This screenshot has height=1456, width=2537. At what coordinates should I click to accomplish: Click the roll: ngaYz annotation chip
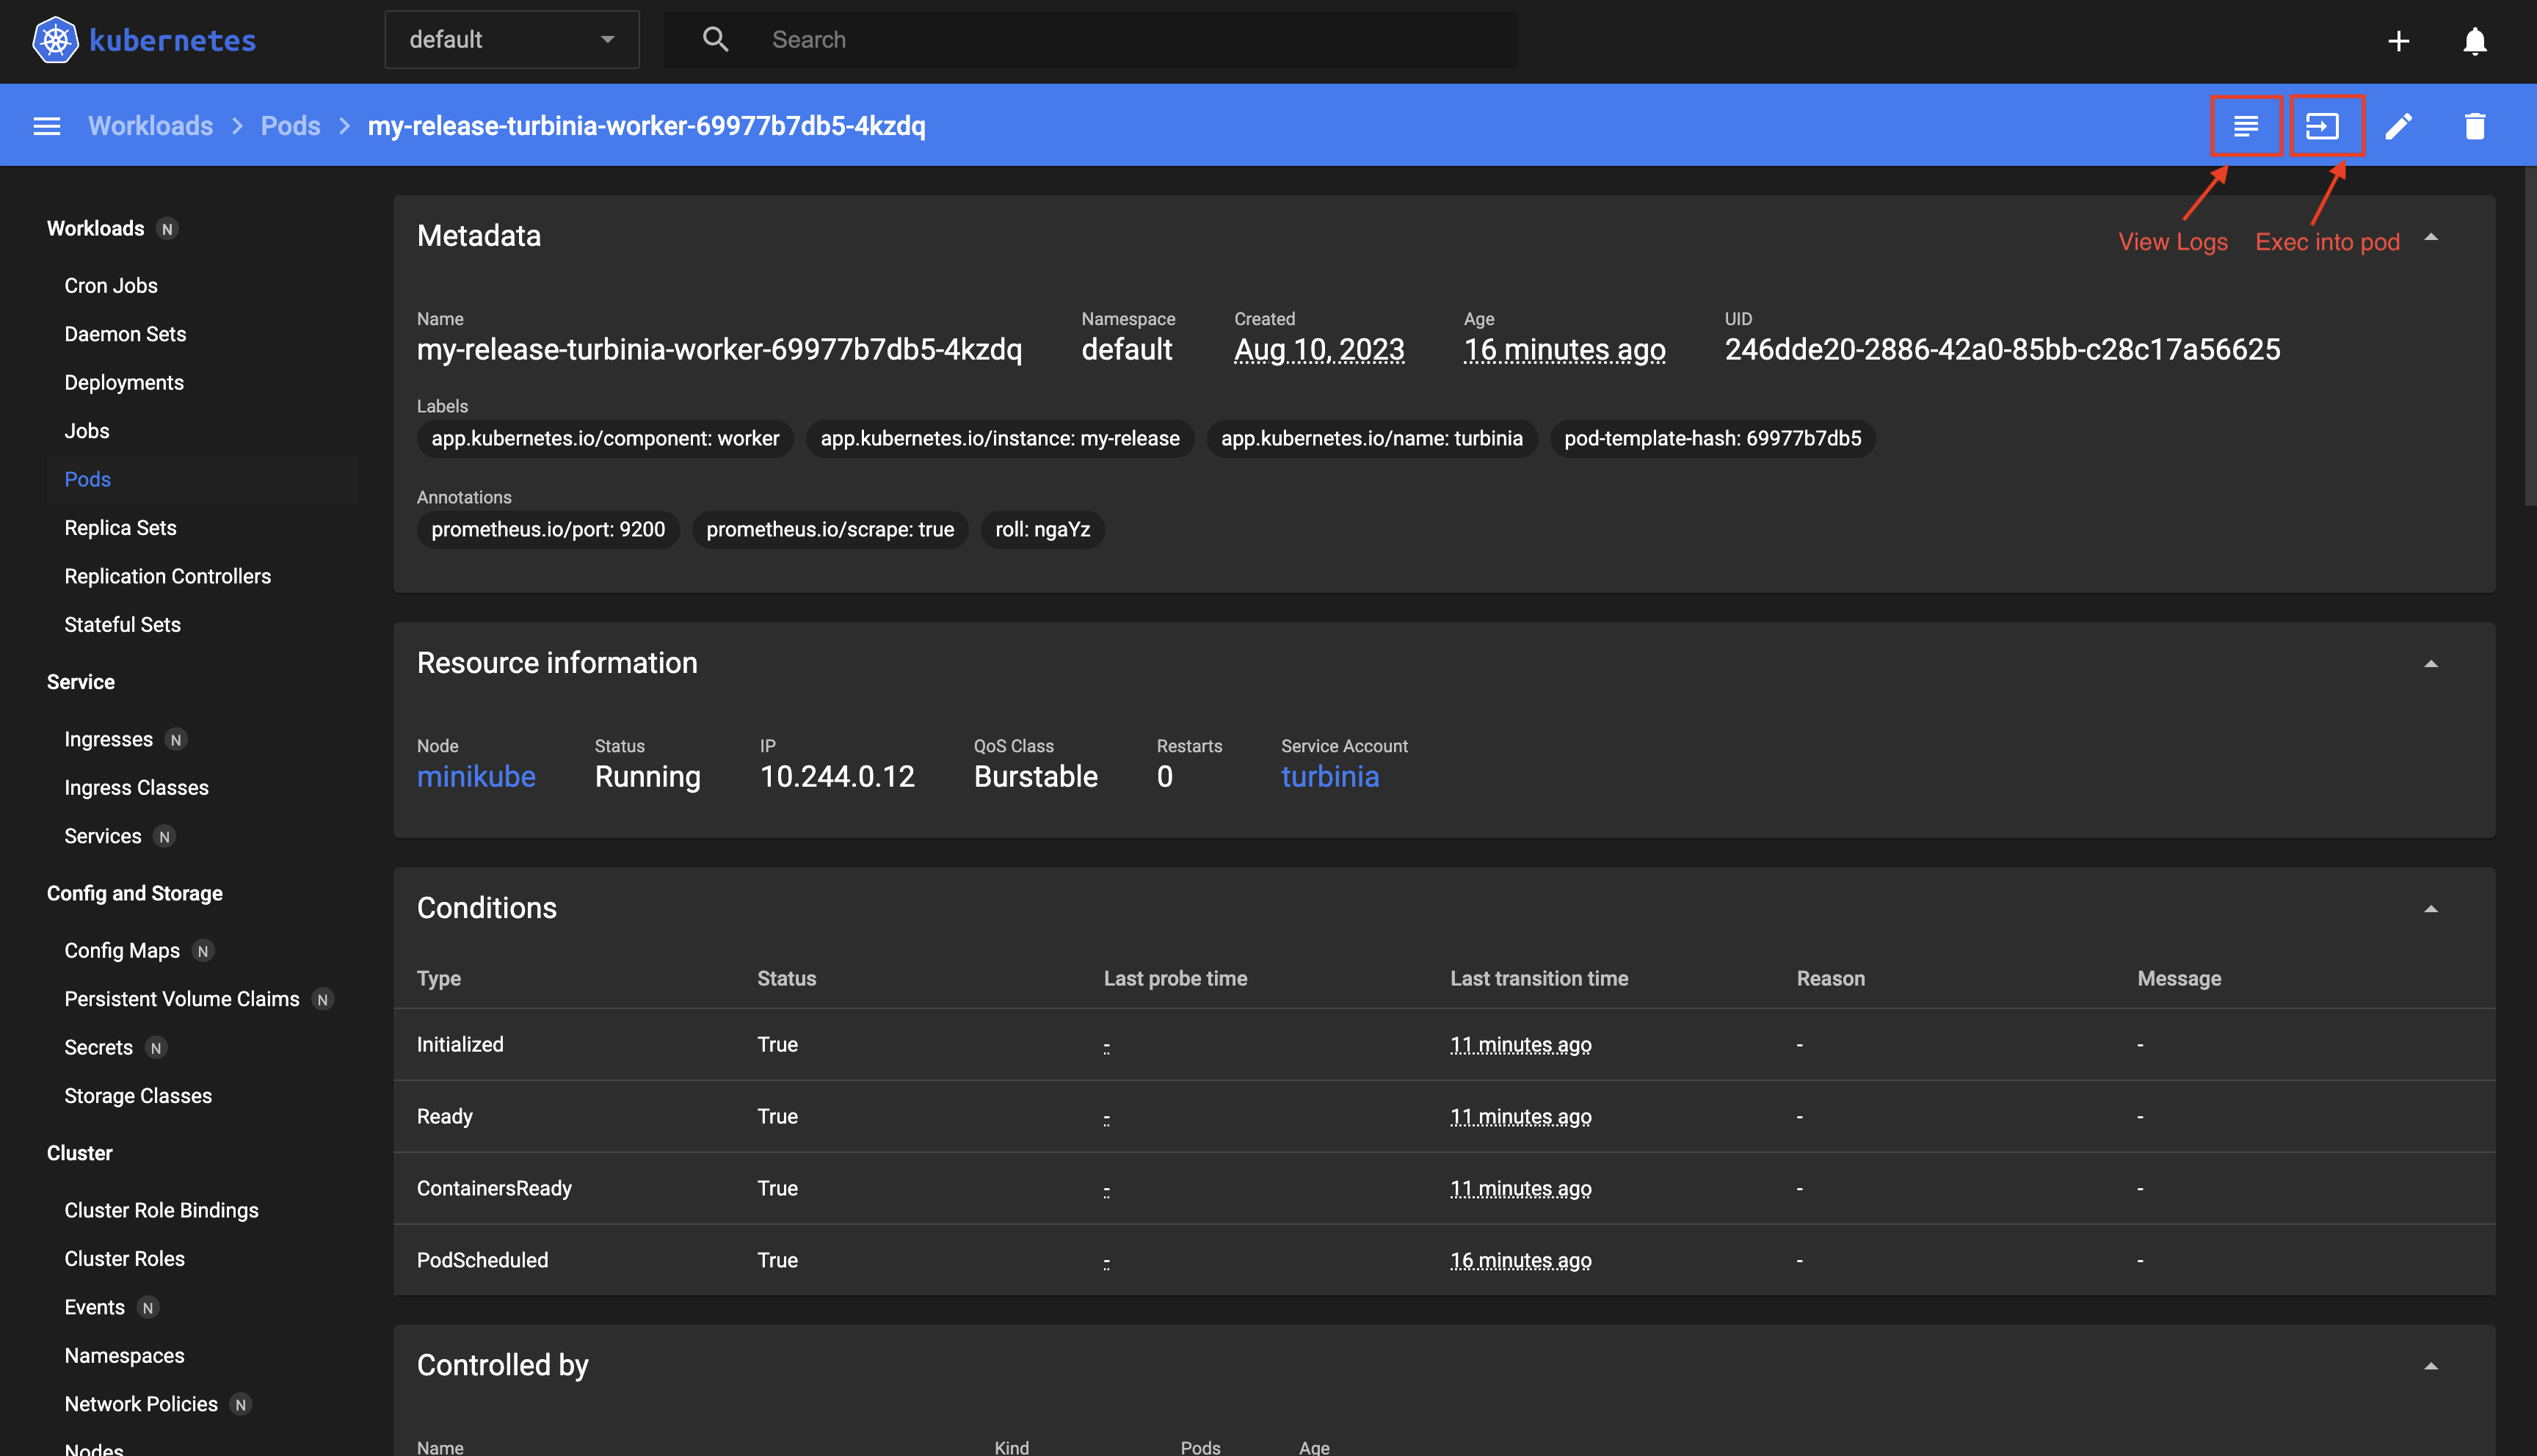1042,530
